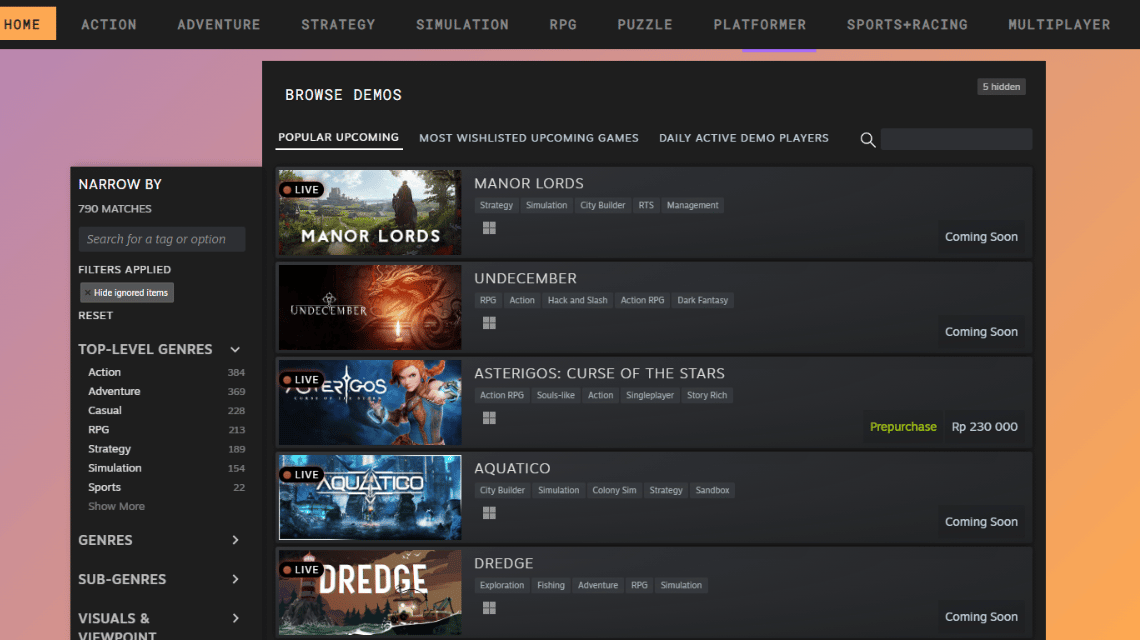This screenshot has height=640, width=1140.
Task: Open the Platformer category tab
Action: pos(760,25)
